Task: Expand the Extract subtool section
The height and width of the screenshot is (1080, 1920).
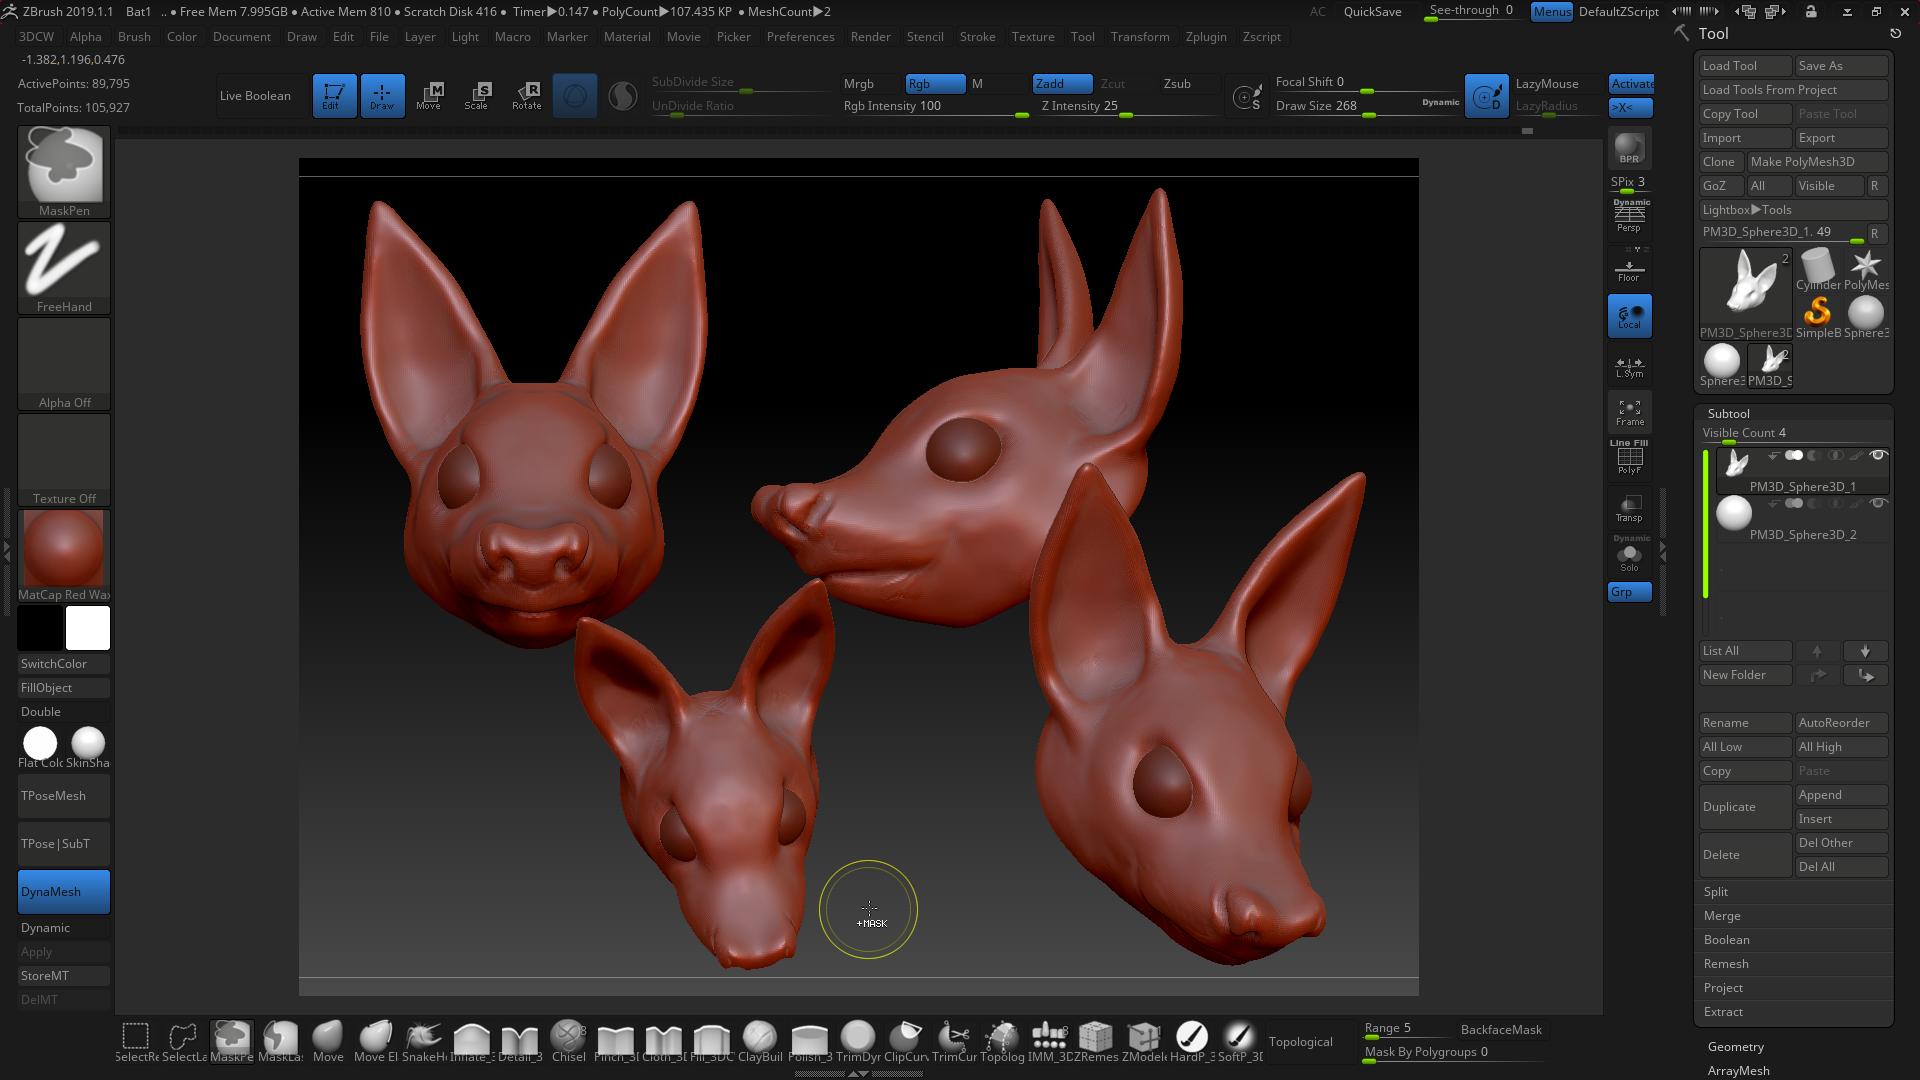Action: point(1723,1012)
